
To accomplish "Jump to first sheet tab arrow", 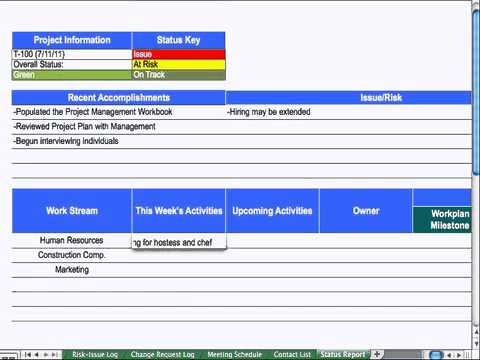I will (28, 355).
